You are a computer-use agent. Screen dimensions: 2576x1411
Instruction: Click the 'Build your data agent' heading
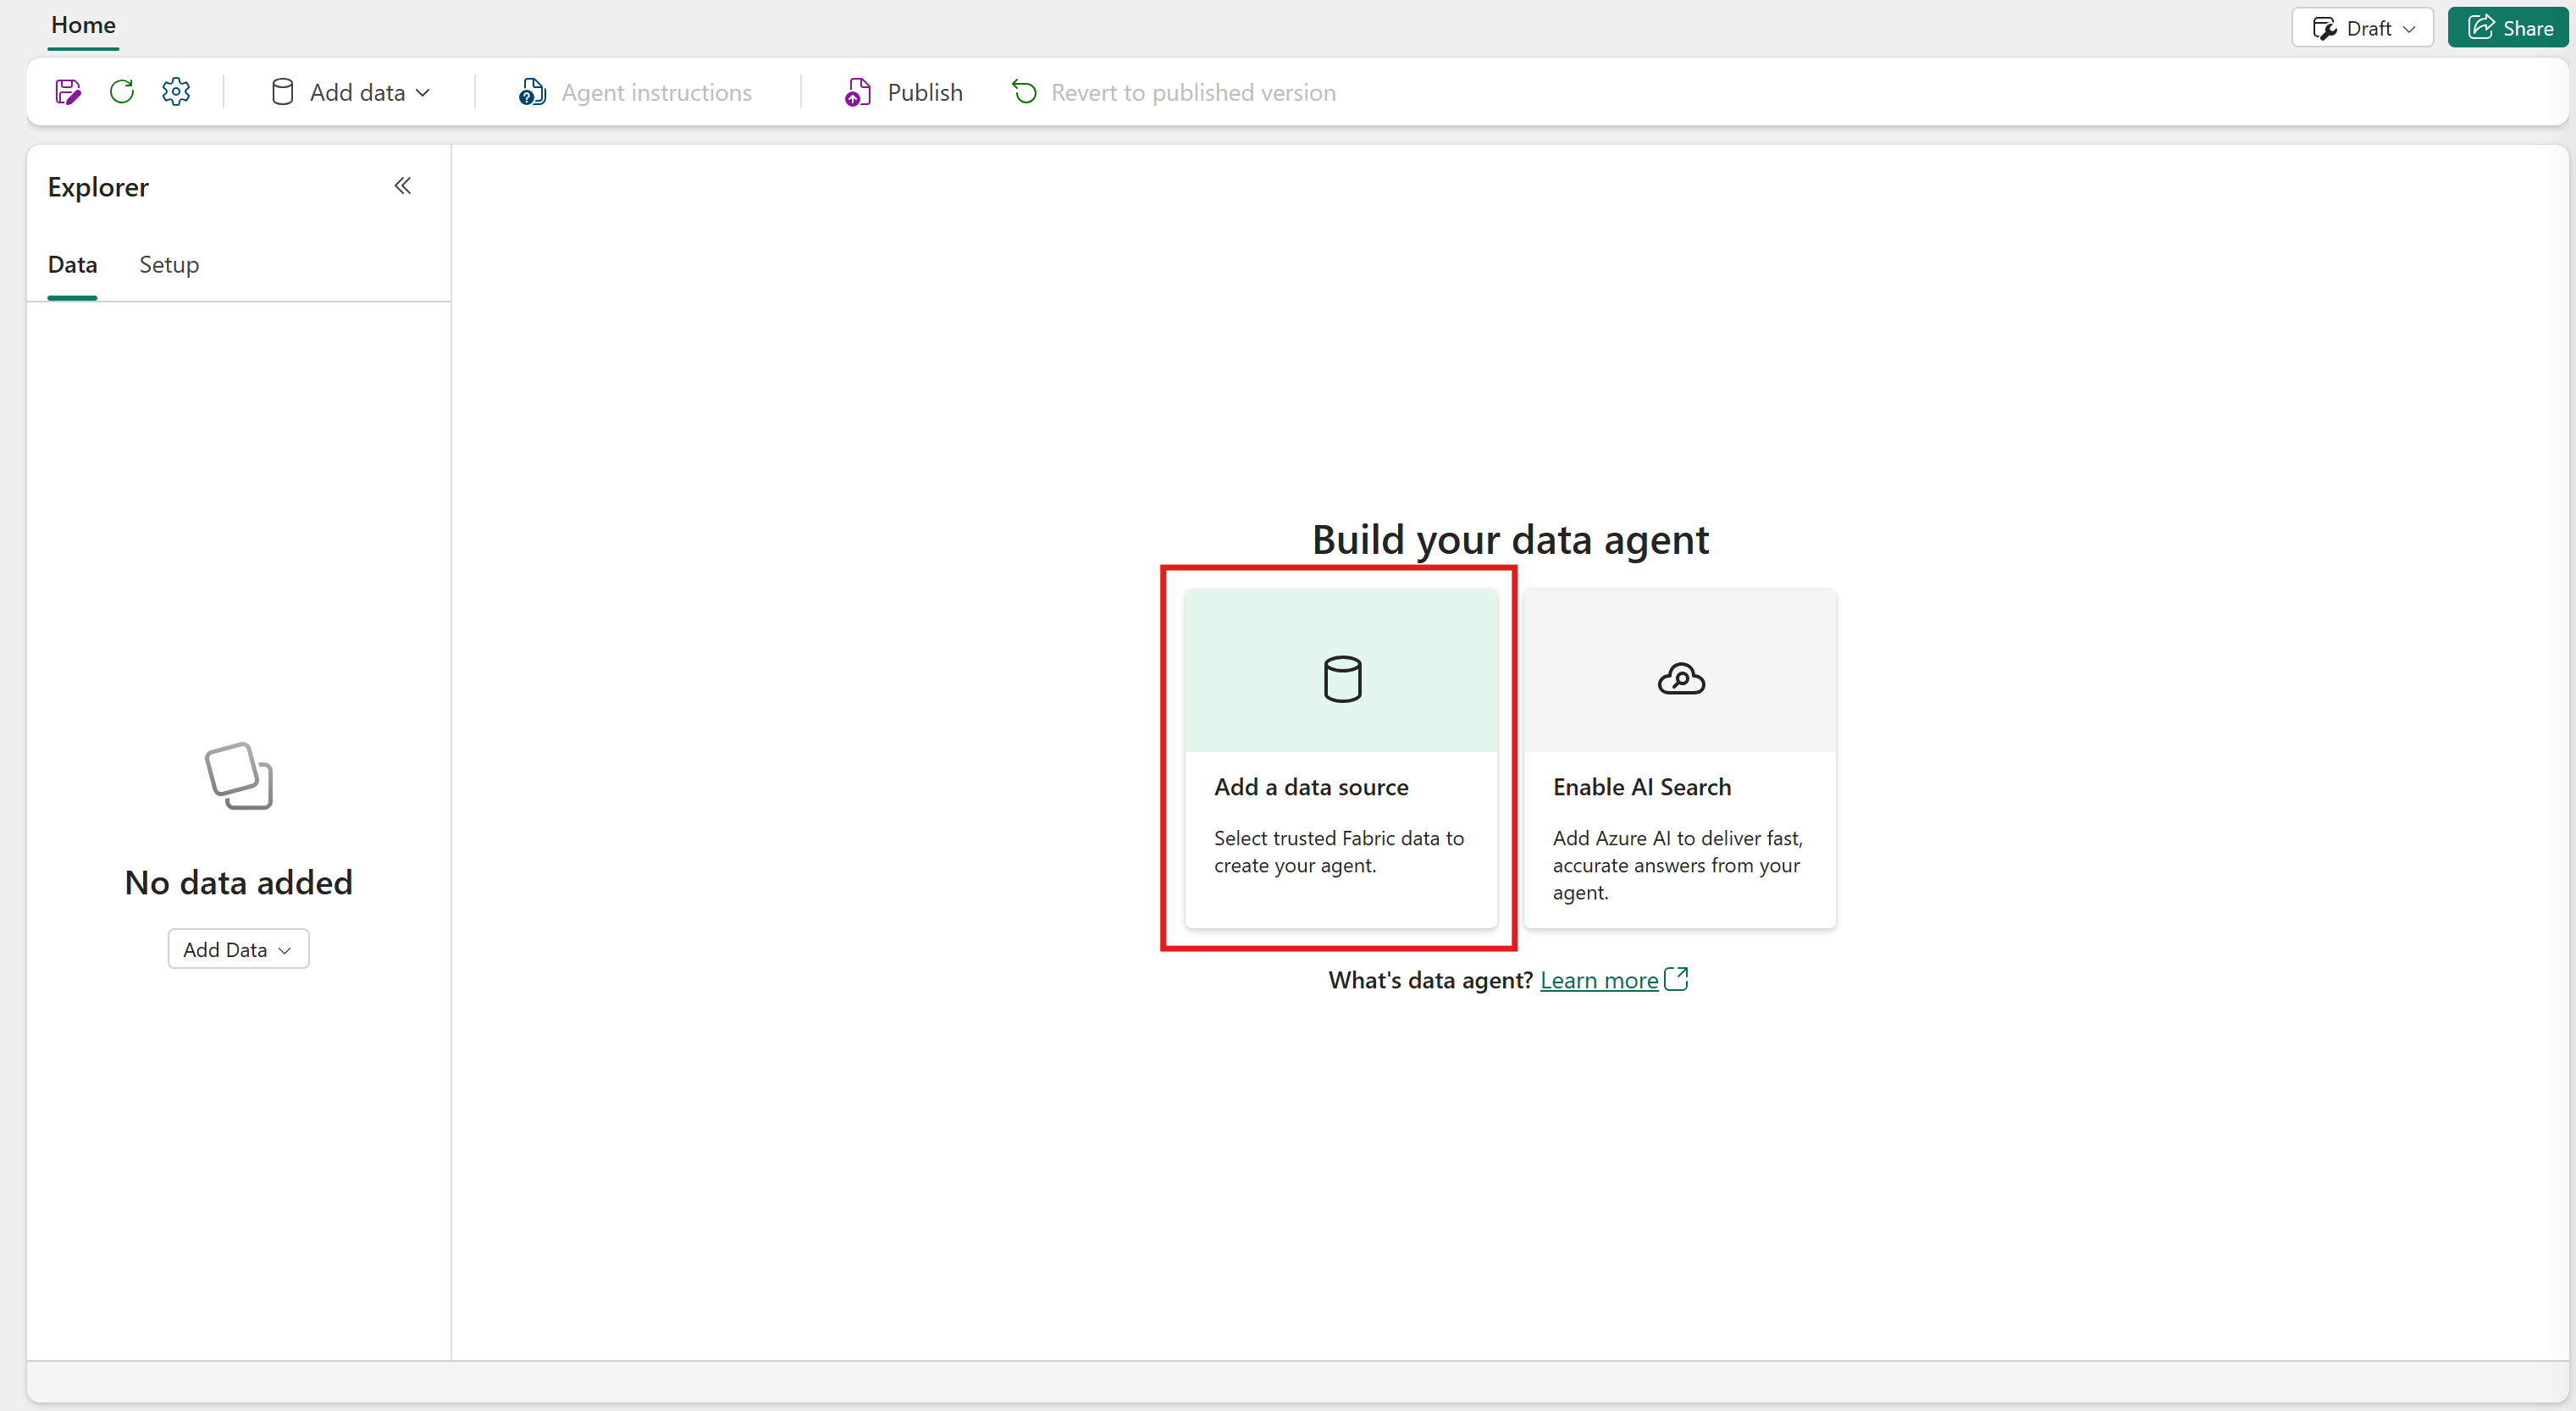click(x=1510, y=540)
